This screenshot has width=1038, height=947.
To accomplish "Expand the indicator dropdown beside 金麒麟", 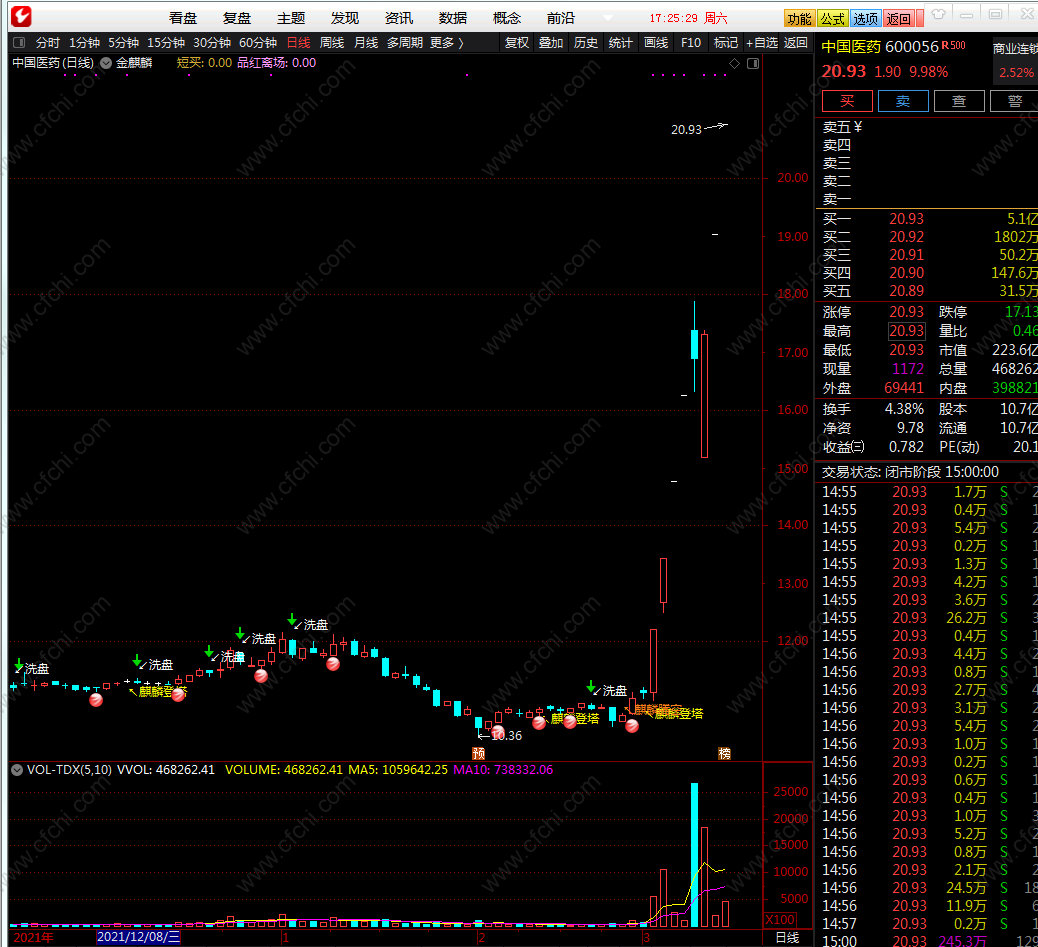I will (x=106, y=63).
